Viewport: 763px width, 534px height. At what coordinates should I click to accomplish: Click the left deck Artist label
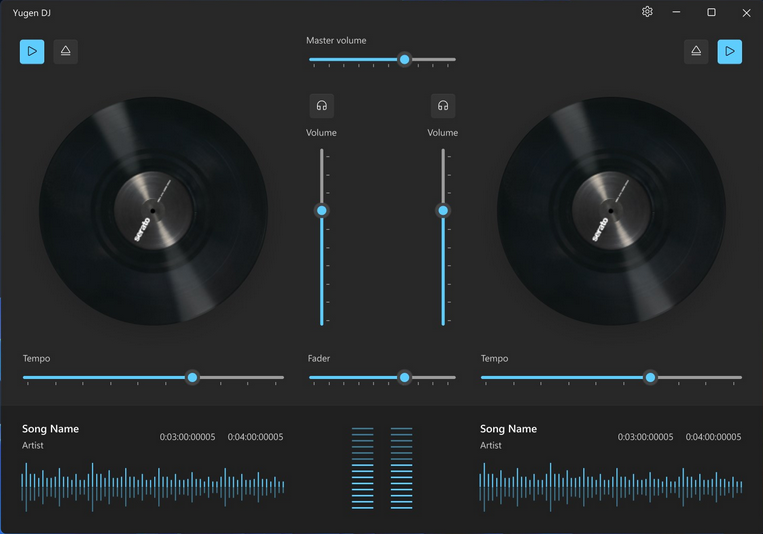(x=33, y=445)
